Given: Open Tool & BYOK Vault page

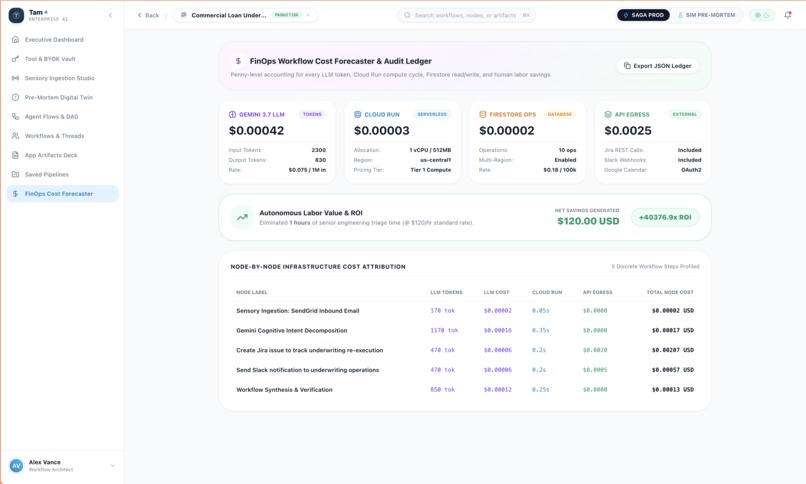Looking at the screenshot, I should pos(62,59).
